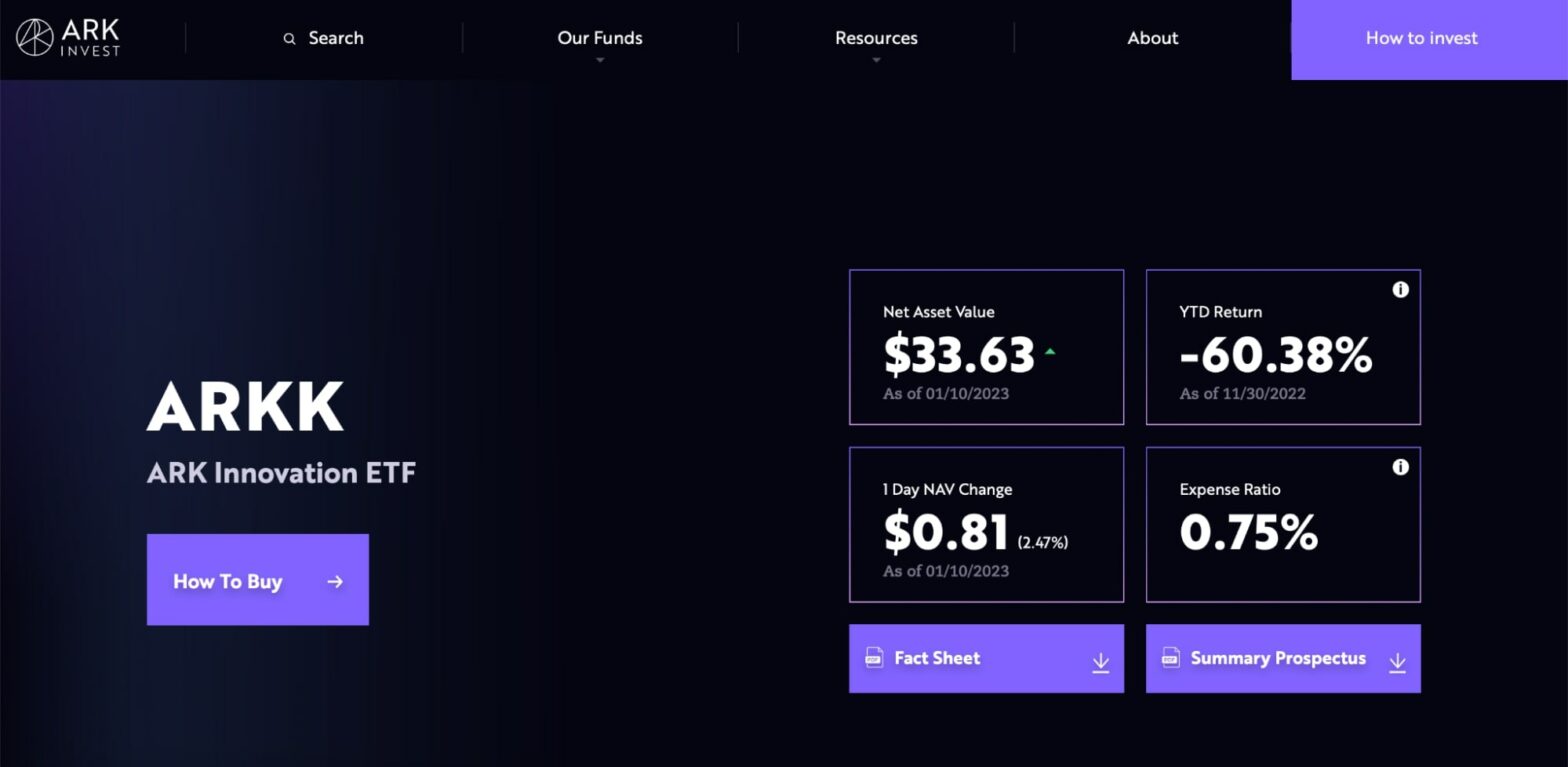Click the PDF icon on Fact Sheet button
1568x767 pixels.
tap(874, 658)
